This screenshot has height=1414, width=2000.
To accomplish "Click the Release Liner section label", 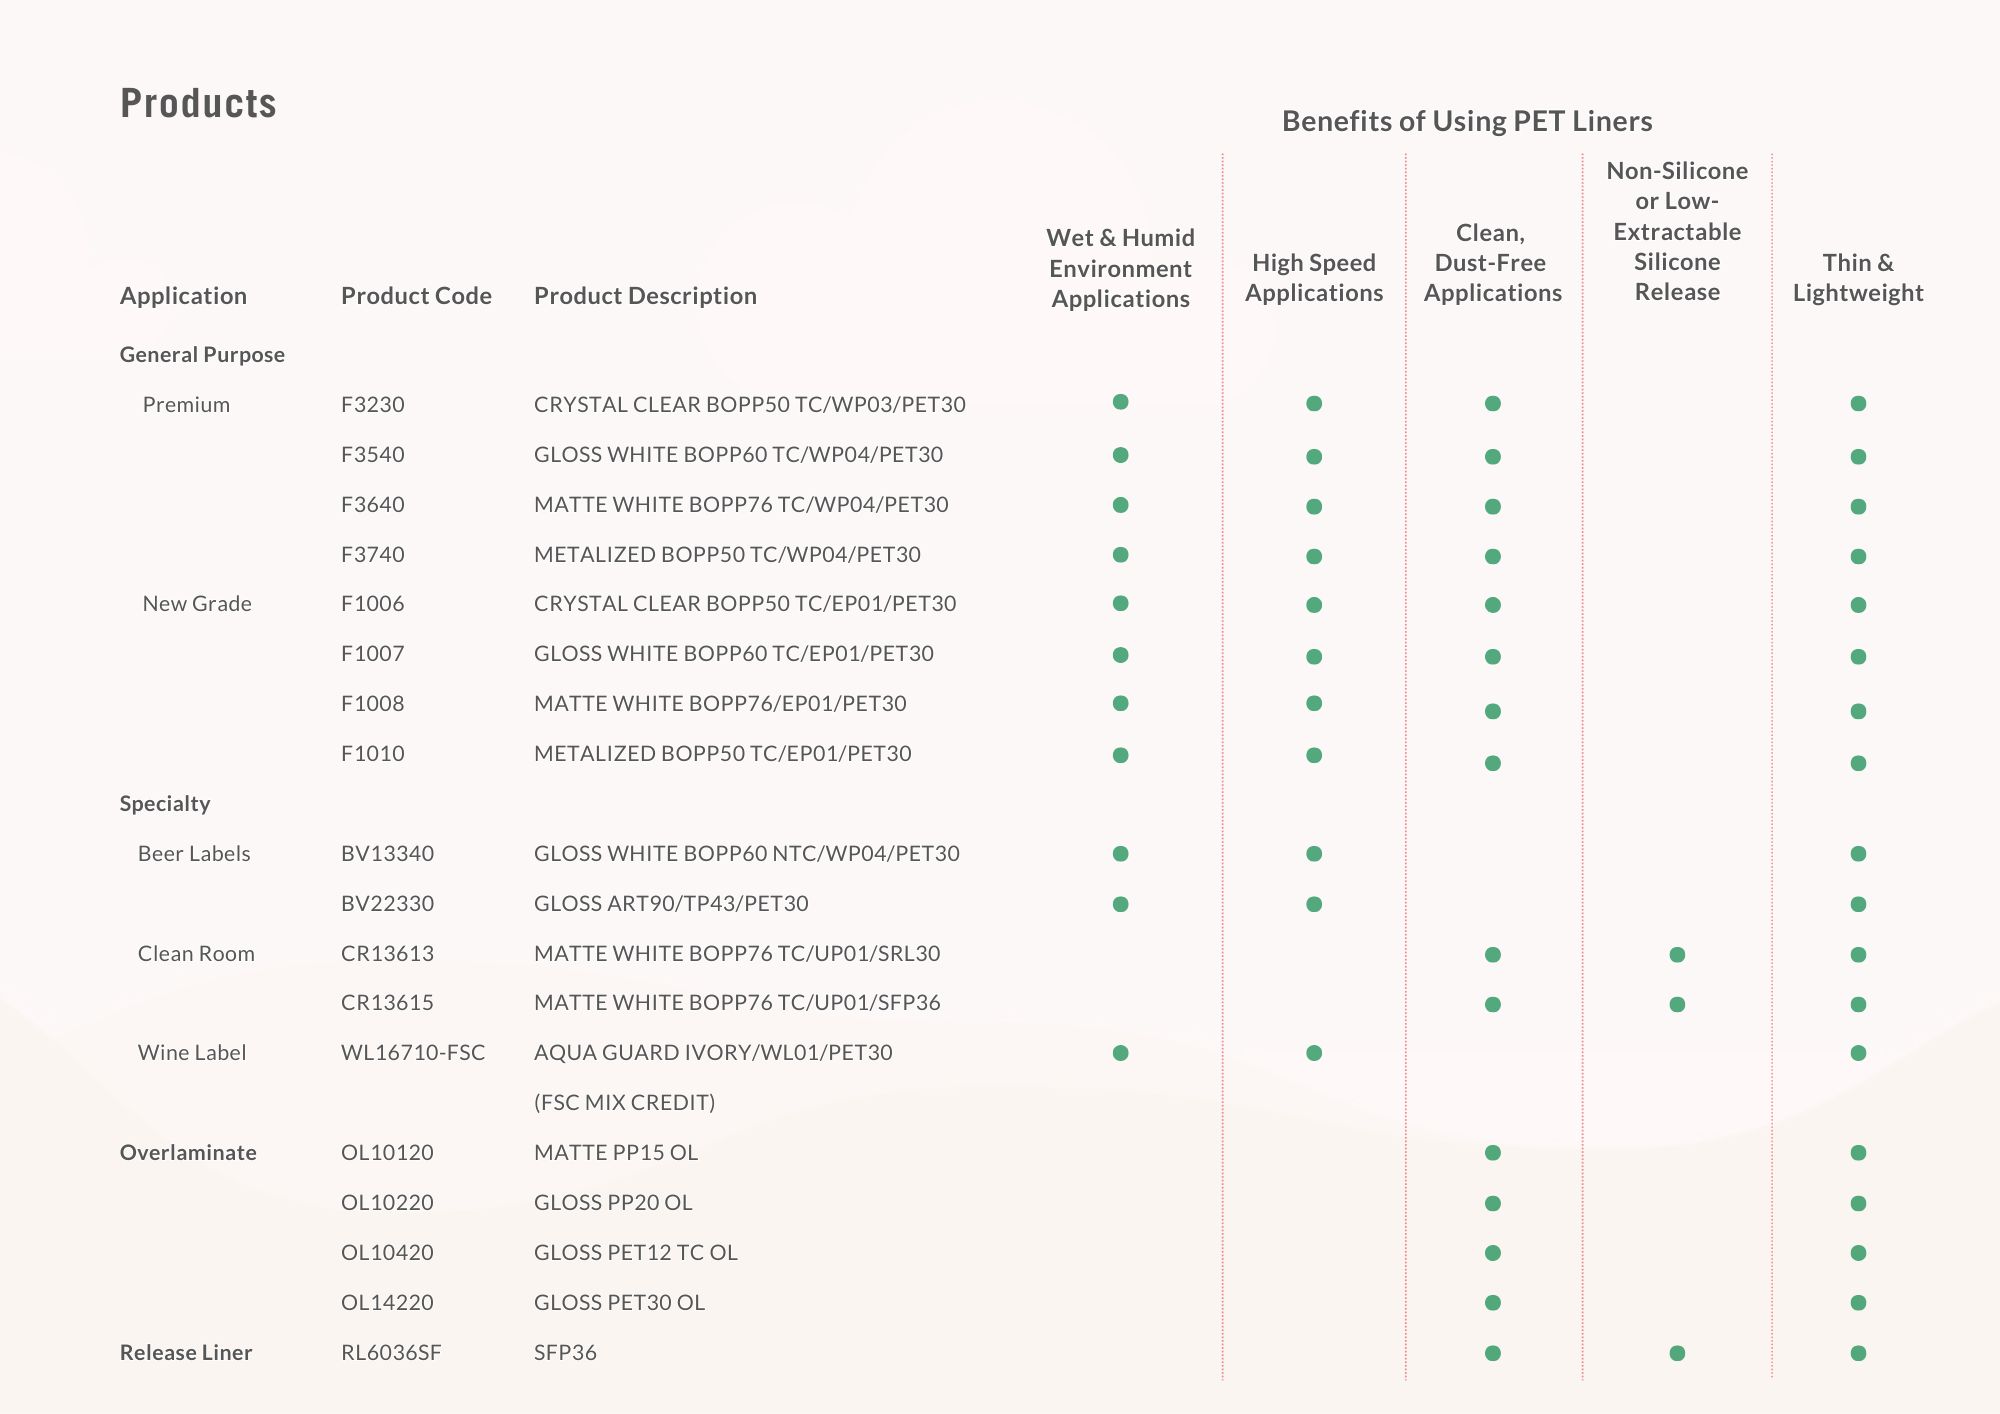I will 186,1353.
